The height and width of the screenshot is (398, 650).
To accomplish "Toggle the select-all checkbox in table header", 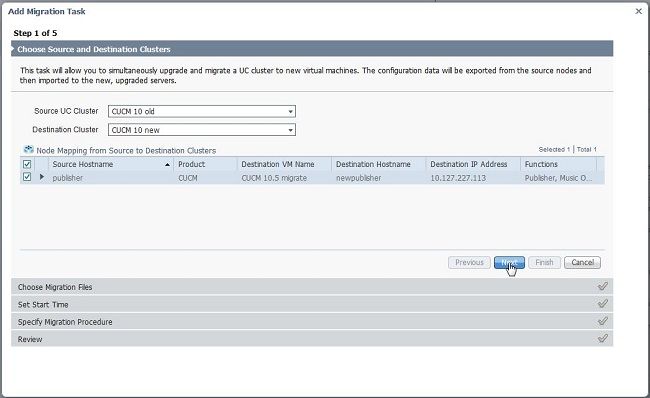I will pos(27,164).
